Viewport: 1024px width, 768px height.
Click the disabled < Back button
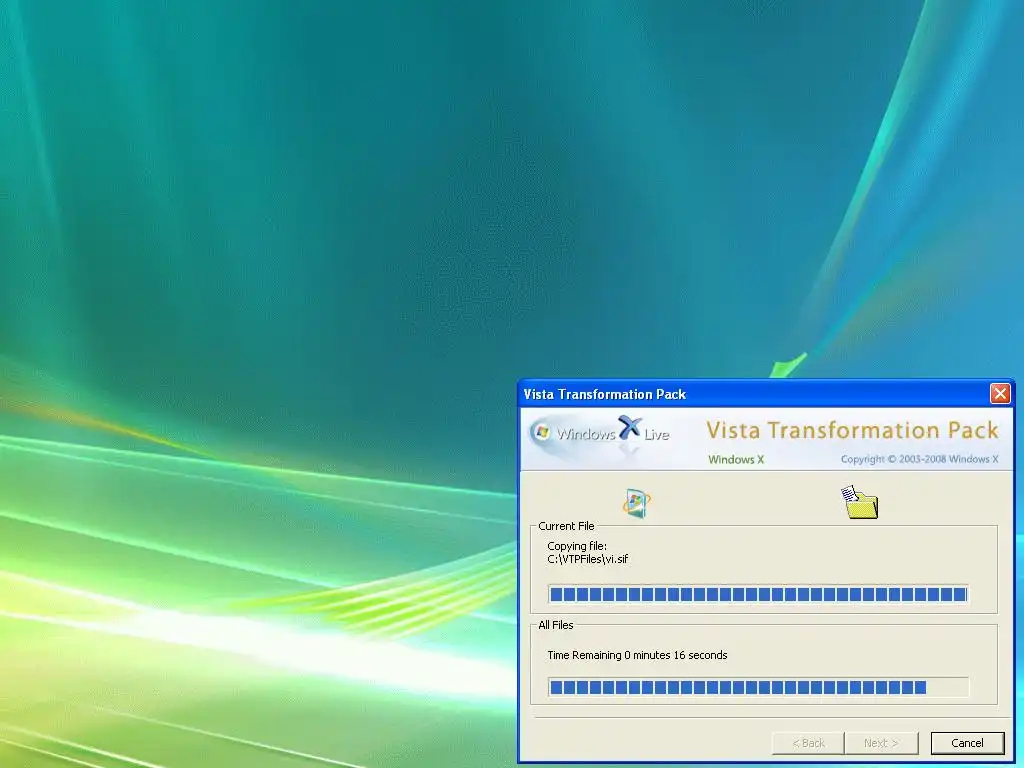click(808, 743)
